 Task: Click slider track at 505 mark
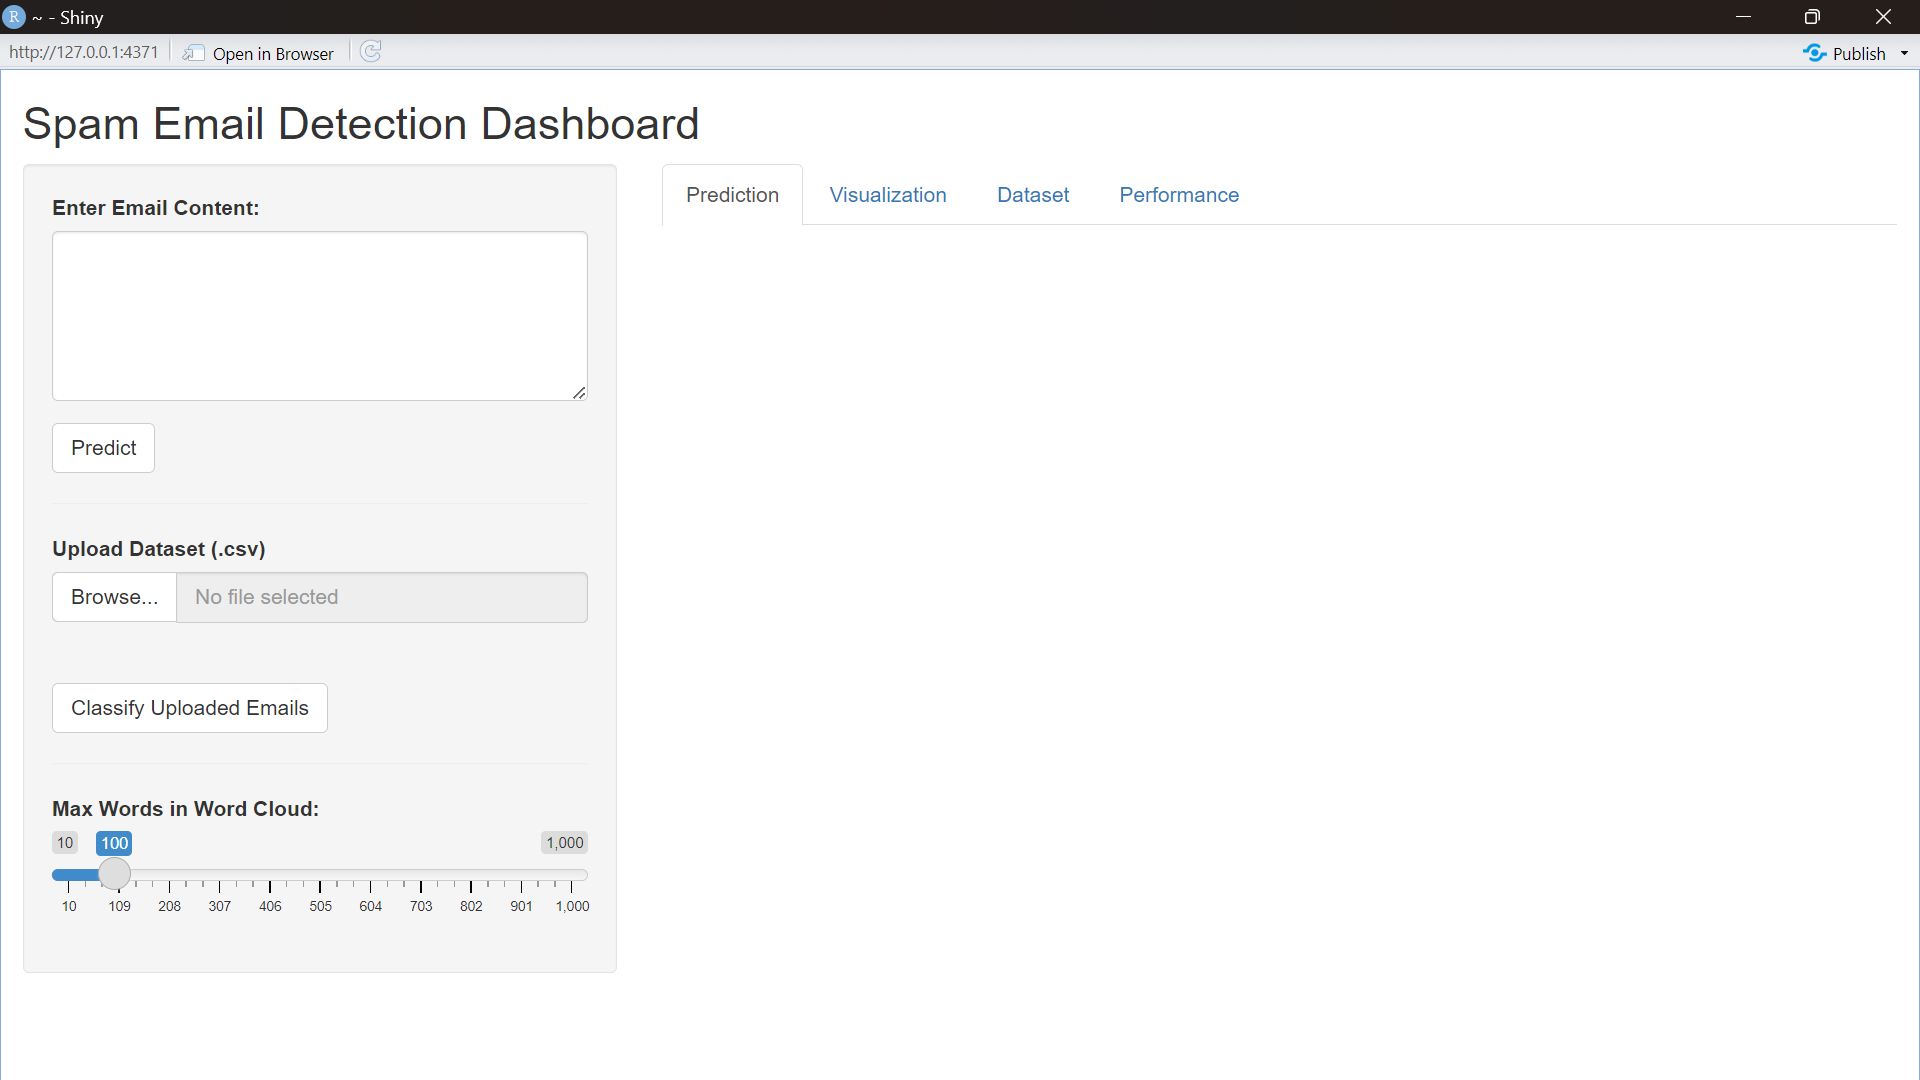coord(320,875)
